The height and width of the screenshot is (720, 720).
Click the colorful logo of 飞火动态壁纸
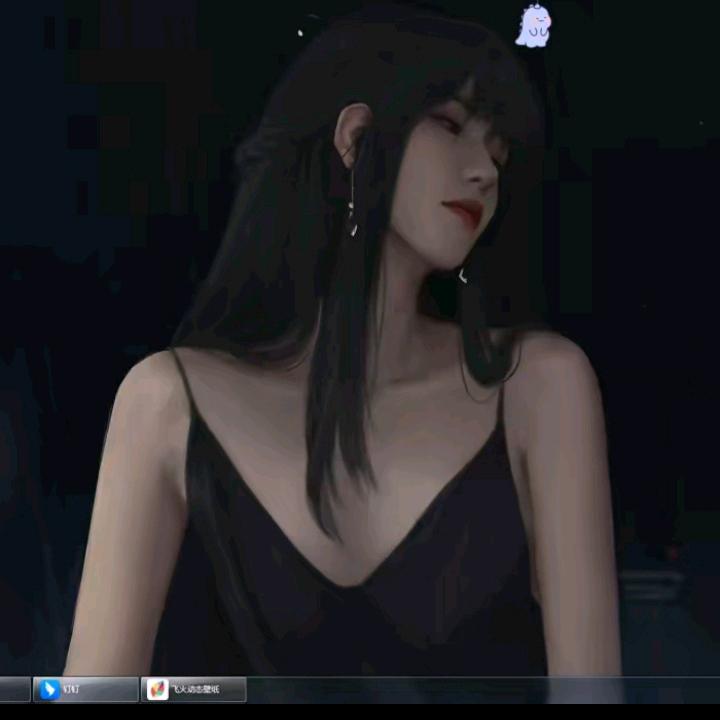pyautogui.click(x=158, y=689)
